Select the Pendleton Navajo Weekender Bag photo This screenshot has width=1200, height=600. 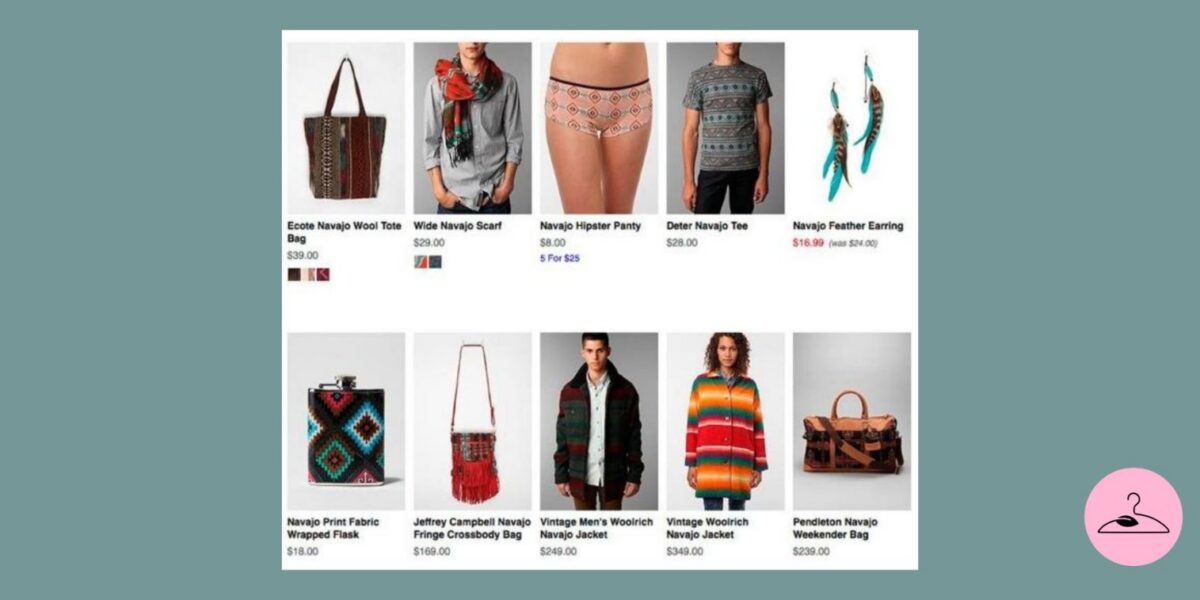[852, 421]
